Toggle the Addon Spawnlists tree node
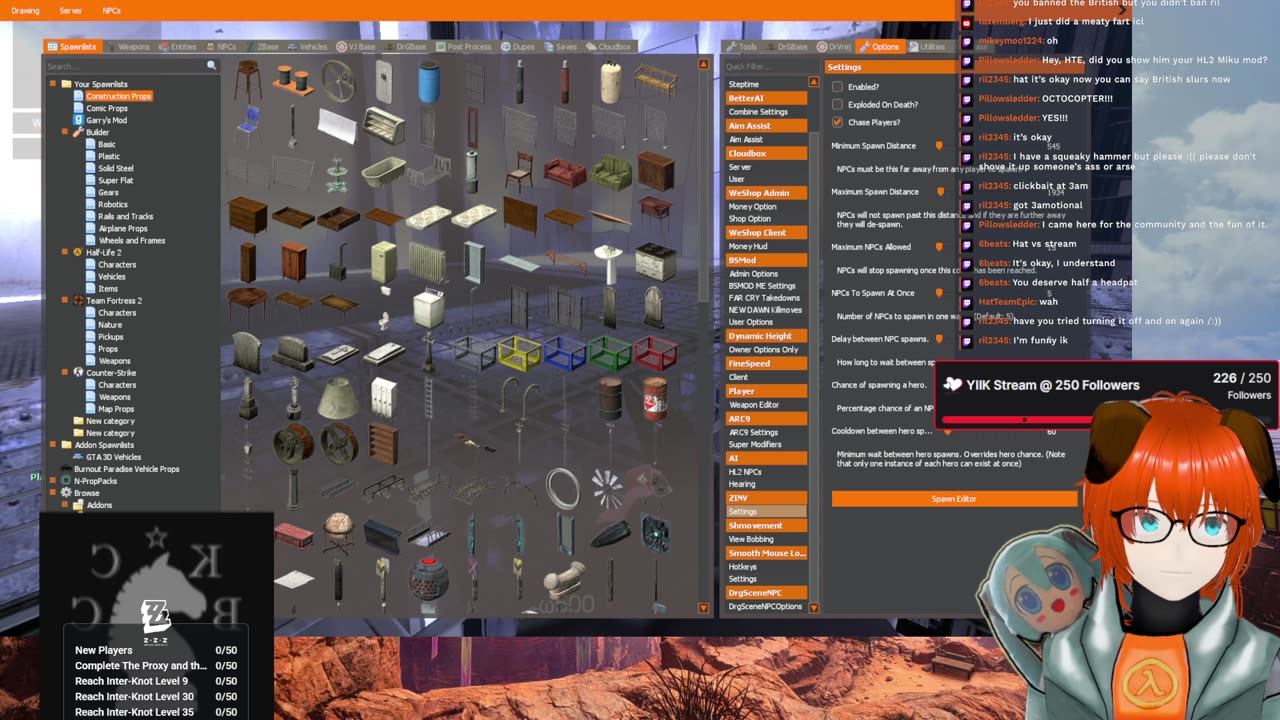The height and width of the screenshot is (720, 1280). 53,445
